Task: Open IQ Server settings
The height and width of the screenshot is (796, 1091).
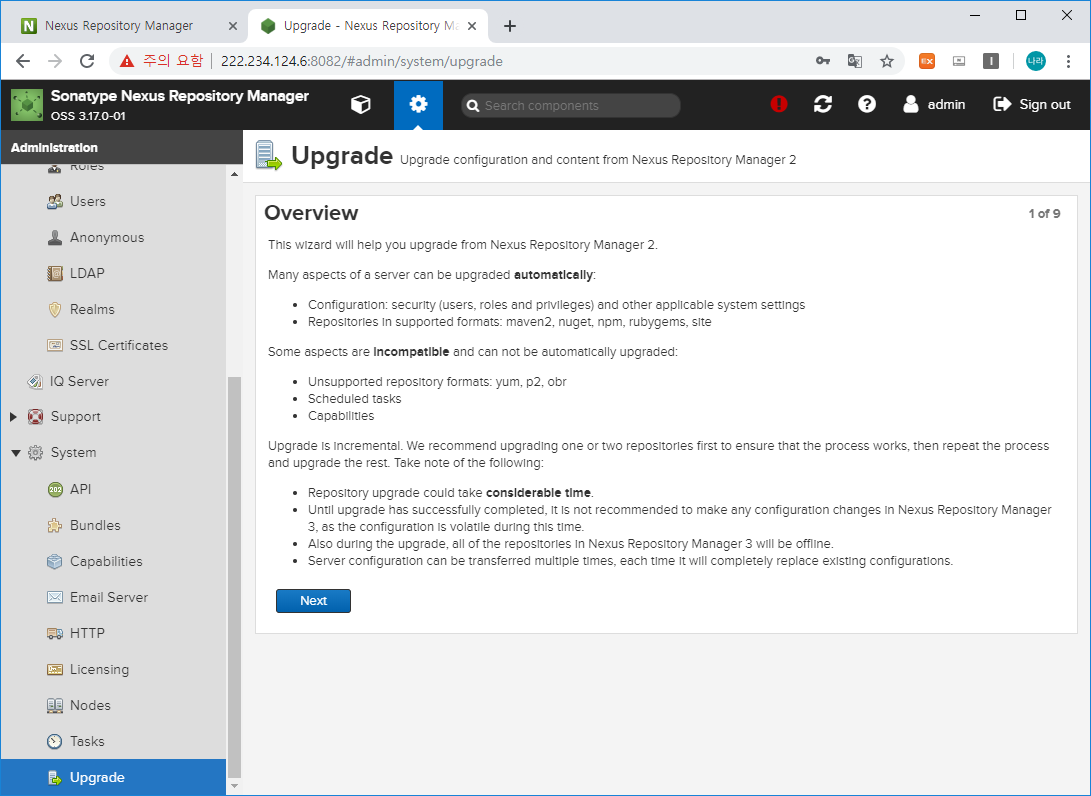Action: click(x=79, y=381)
